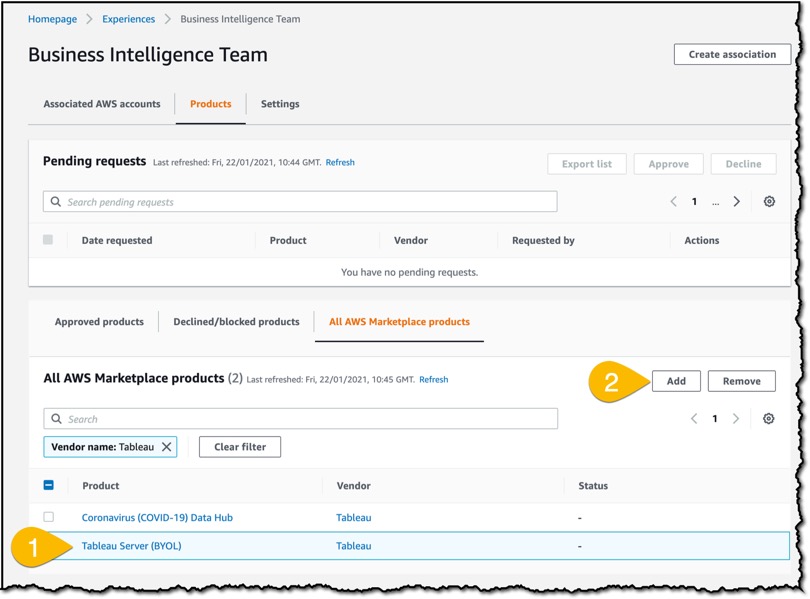Click the Decline button
This screenshot has height=599, width=810.
743,164
